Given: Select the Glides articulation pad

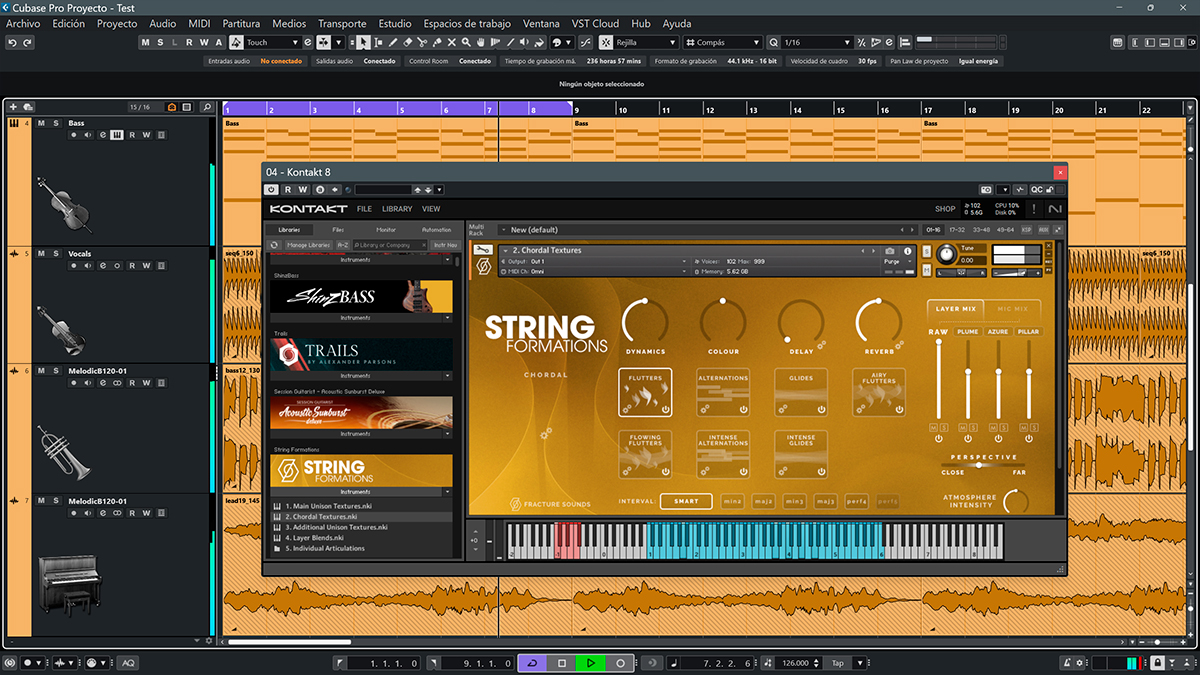Looking at the screenshot, I should (801, 392).
